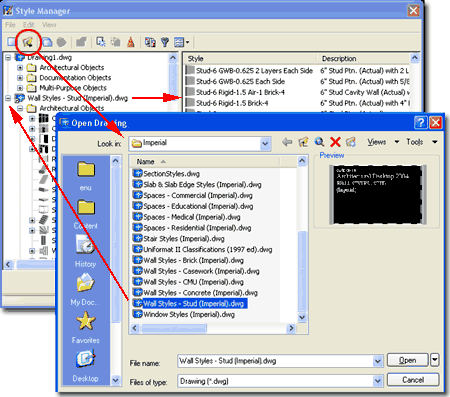This screenshot has height=397, width=450.
Task: Click file list horizontal scroll right arrow
Action: [x=291, y=328]
